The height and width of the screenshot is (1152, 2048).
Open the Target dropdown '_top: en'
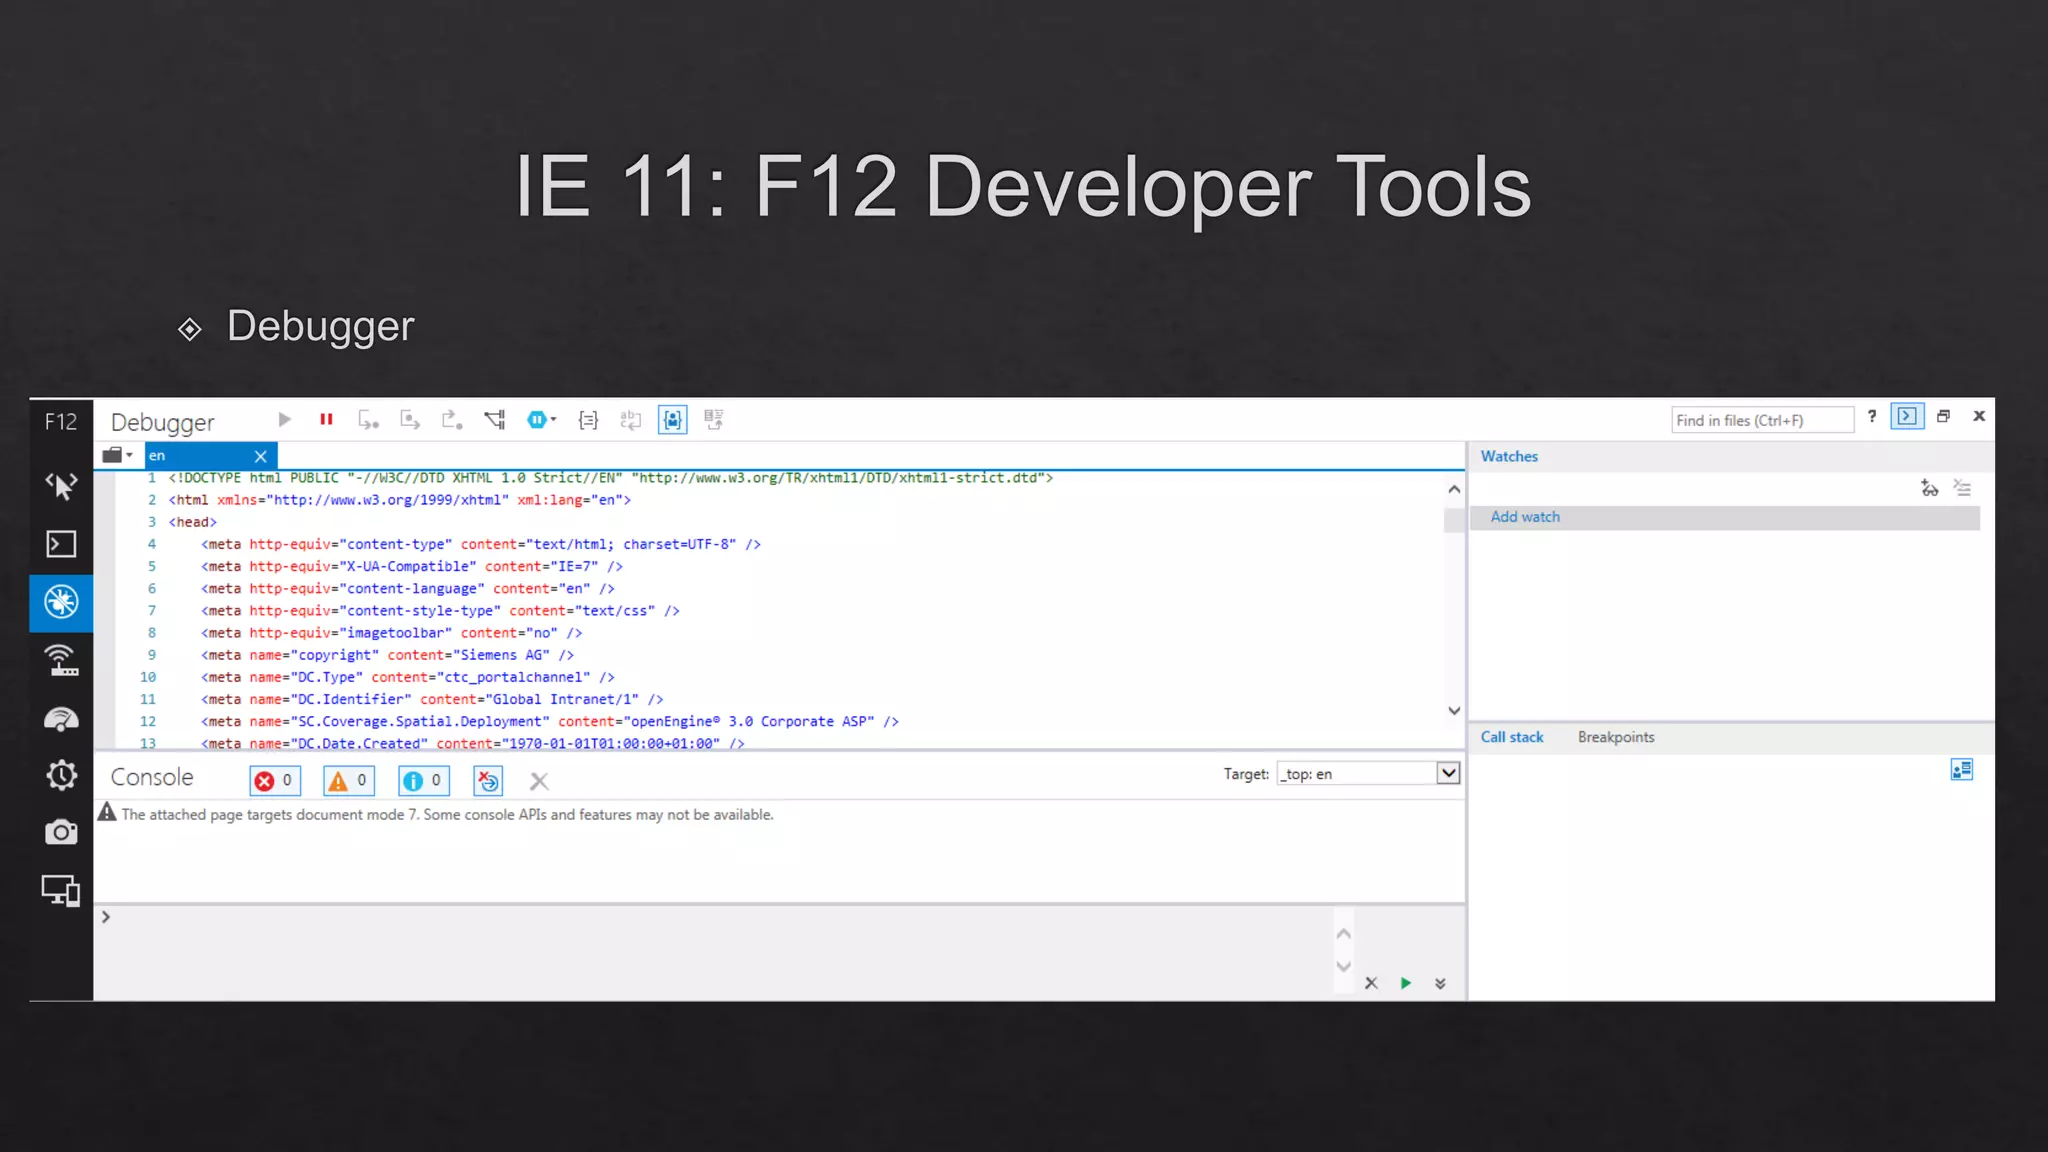(1368, 773)
